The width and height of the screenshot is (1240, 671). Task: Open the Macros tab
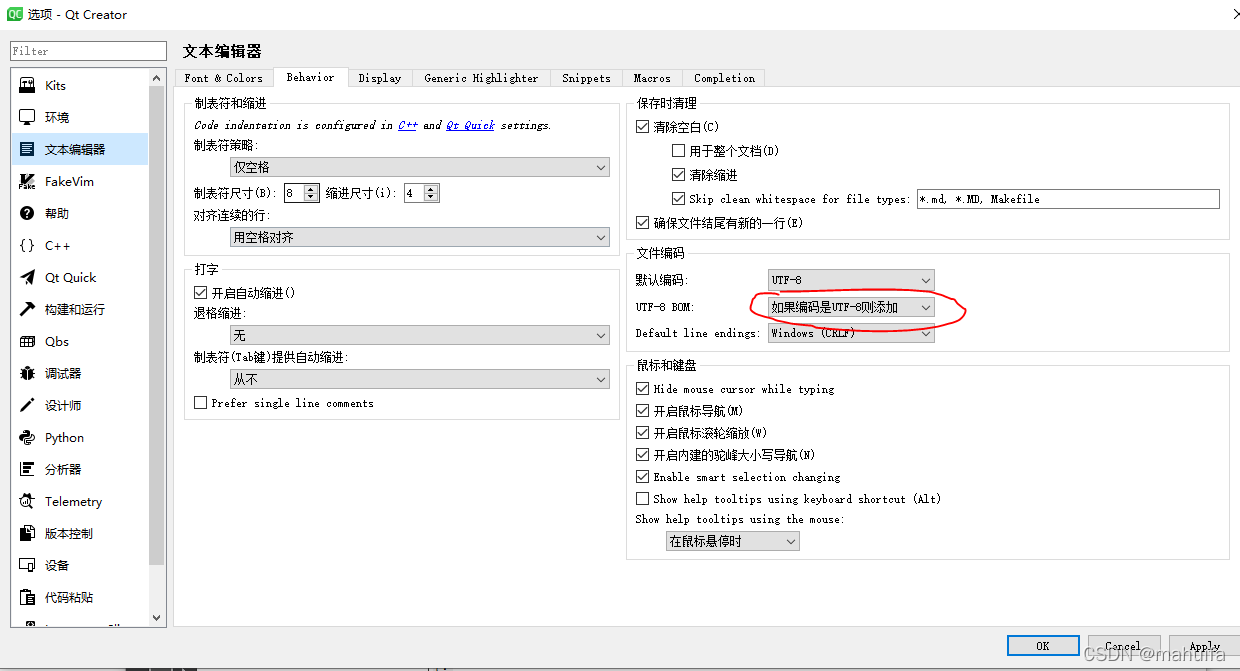pyautogui.click(x=652, y=78)
